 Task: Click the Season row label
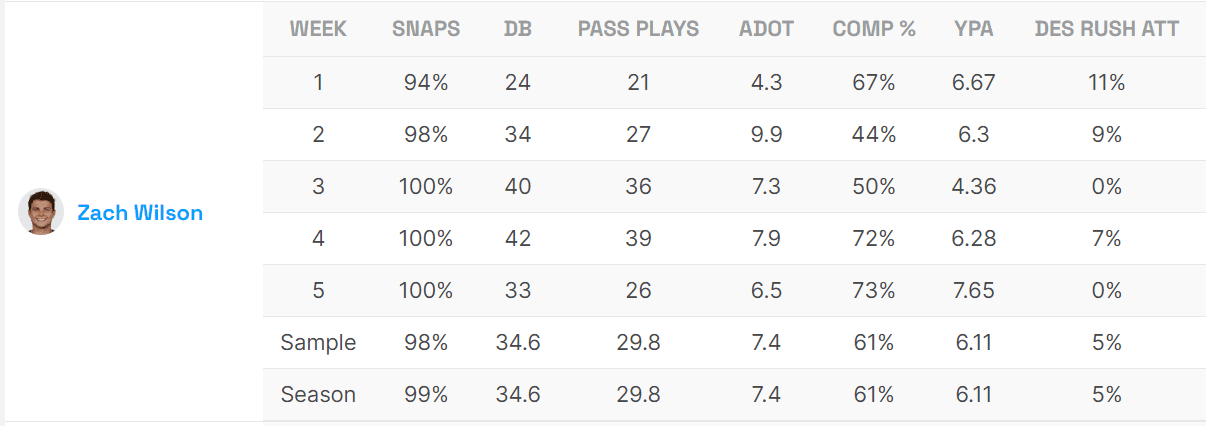[318, 395]
